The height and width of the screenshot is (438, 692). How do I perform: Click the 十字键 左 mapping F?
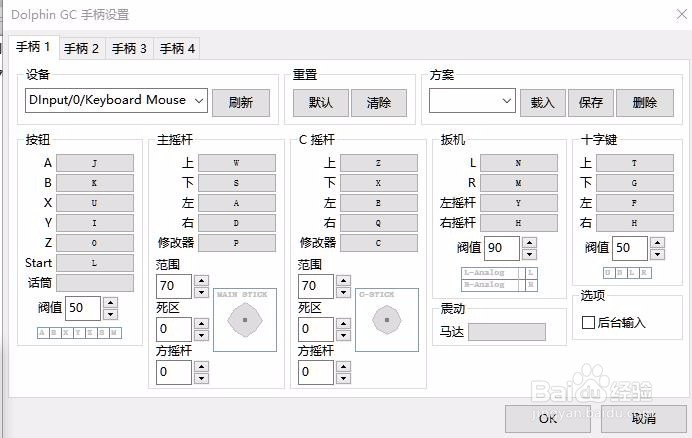tap(635, 203)
